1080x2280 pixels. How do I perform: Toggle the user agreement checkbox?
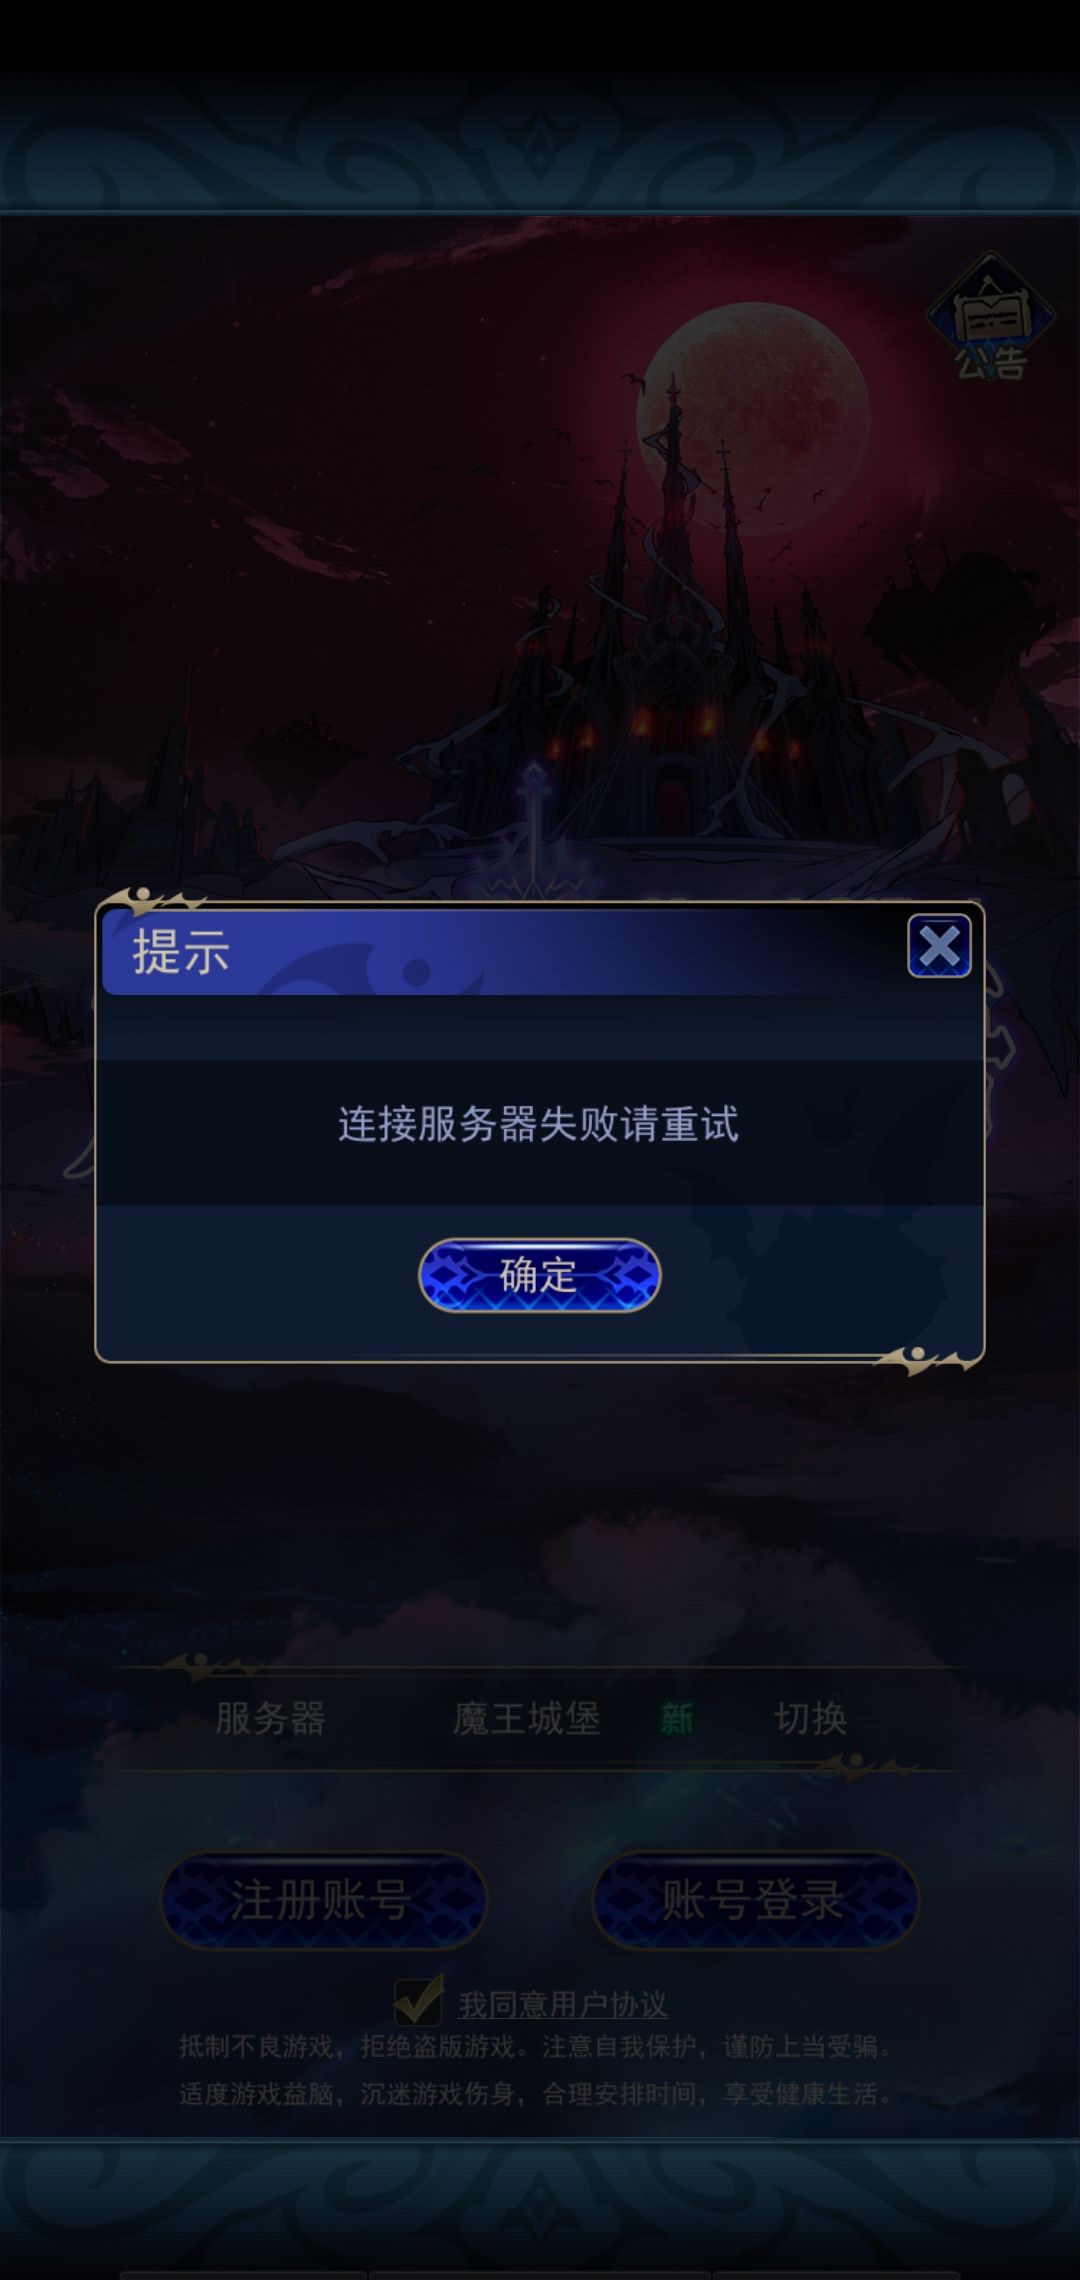418,2001
